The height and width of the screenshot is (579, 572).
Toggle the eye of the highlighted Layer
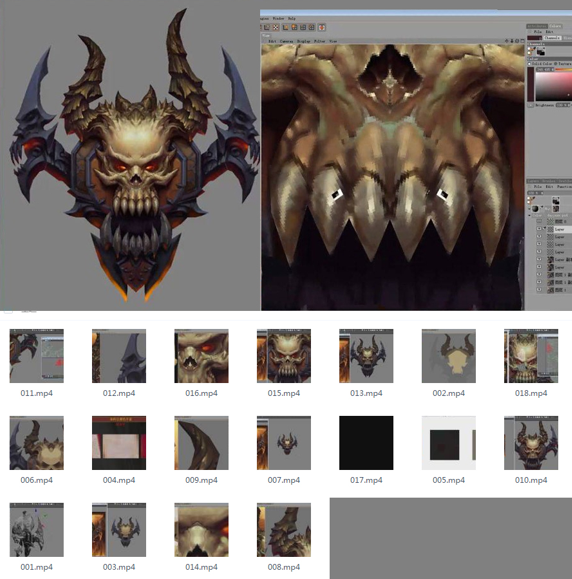tap(539, 229)
